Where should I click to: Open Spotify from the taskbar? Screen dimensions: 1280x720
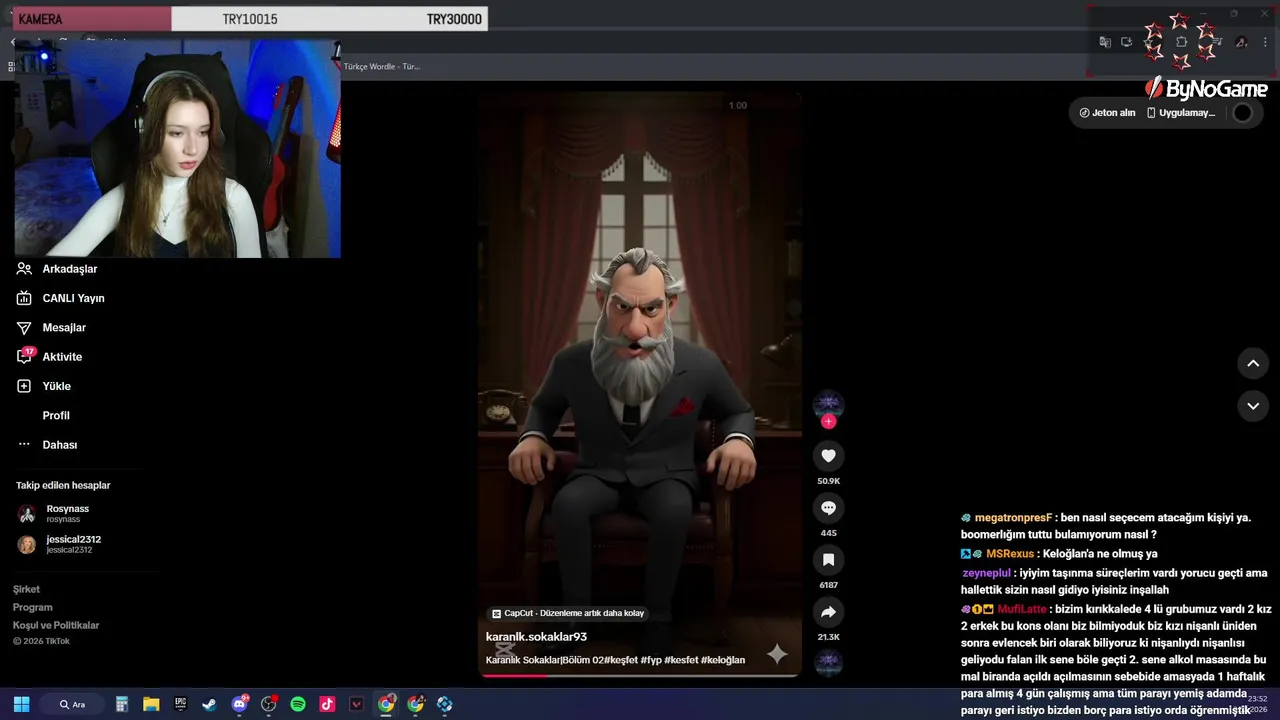tap(298, 704)
